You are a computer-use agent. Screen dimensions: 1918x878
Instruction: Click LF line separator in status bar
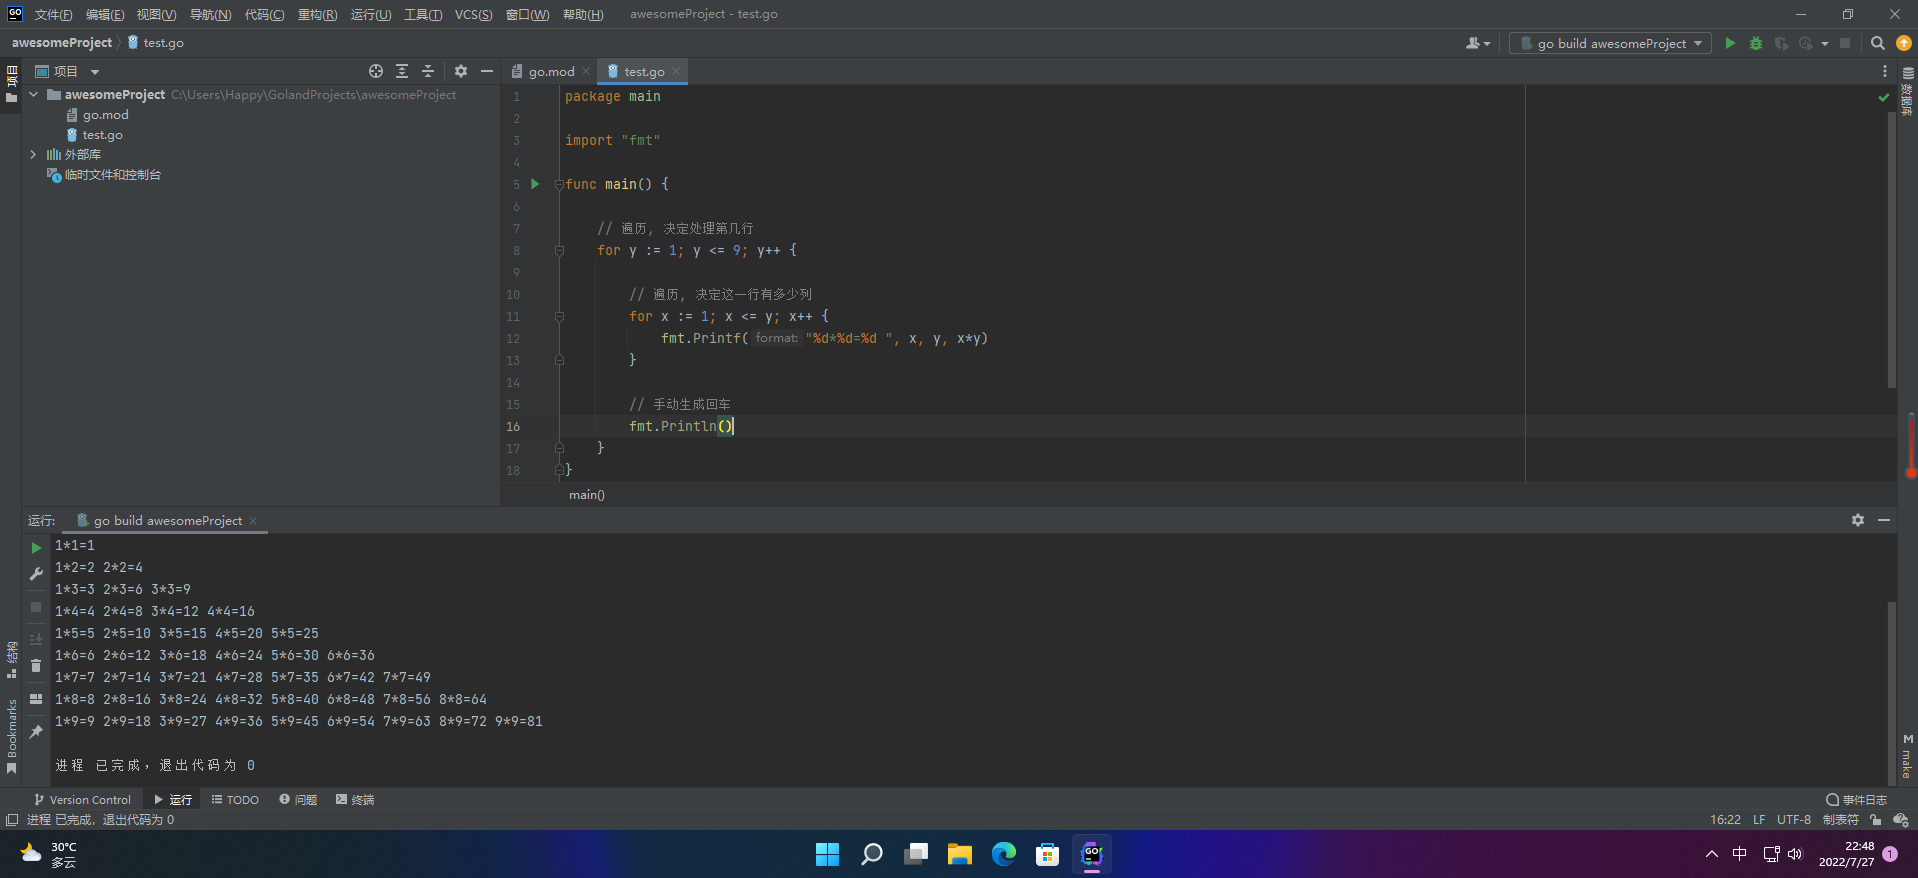point(1758,820)
